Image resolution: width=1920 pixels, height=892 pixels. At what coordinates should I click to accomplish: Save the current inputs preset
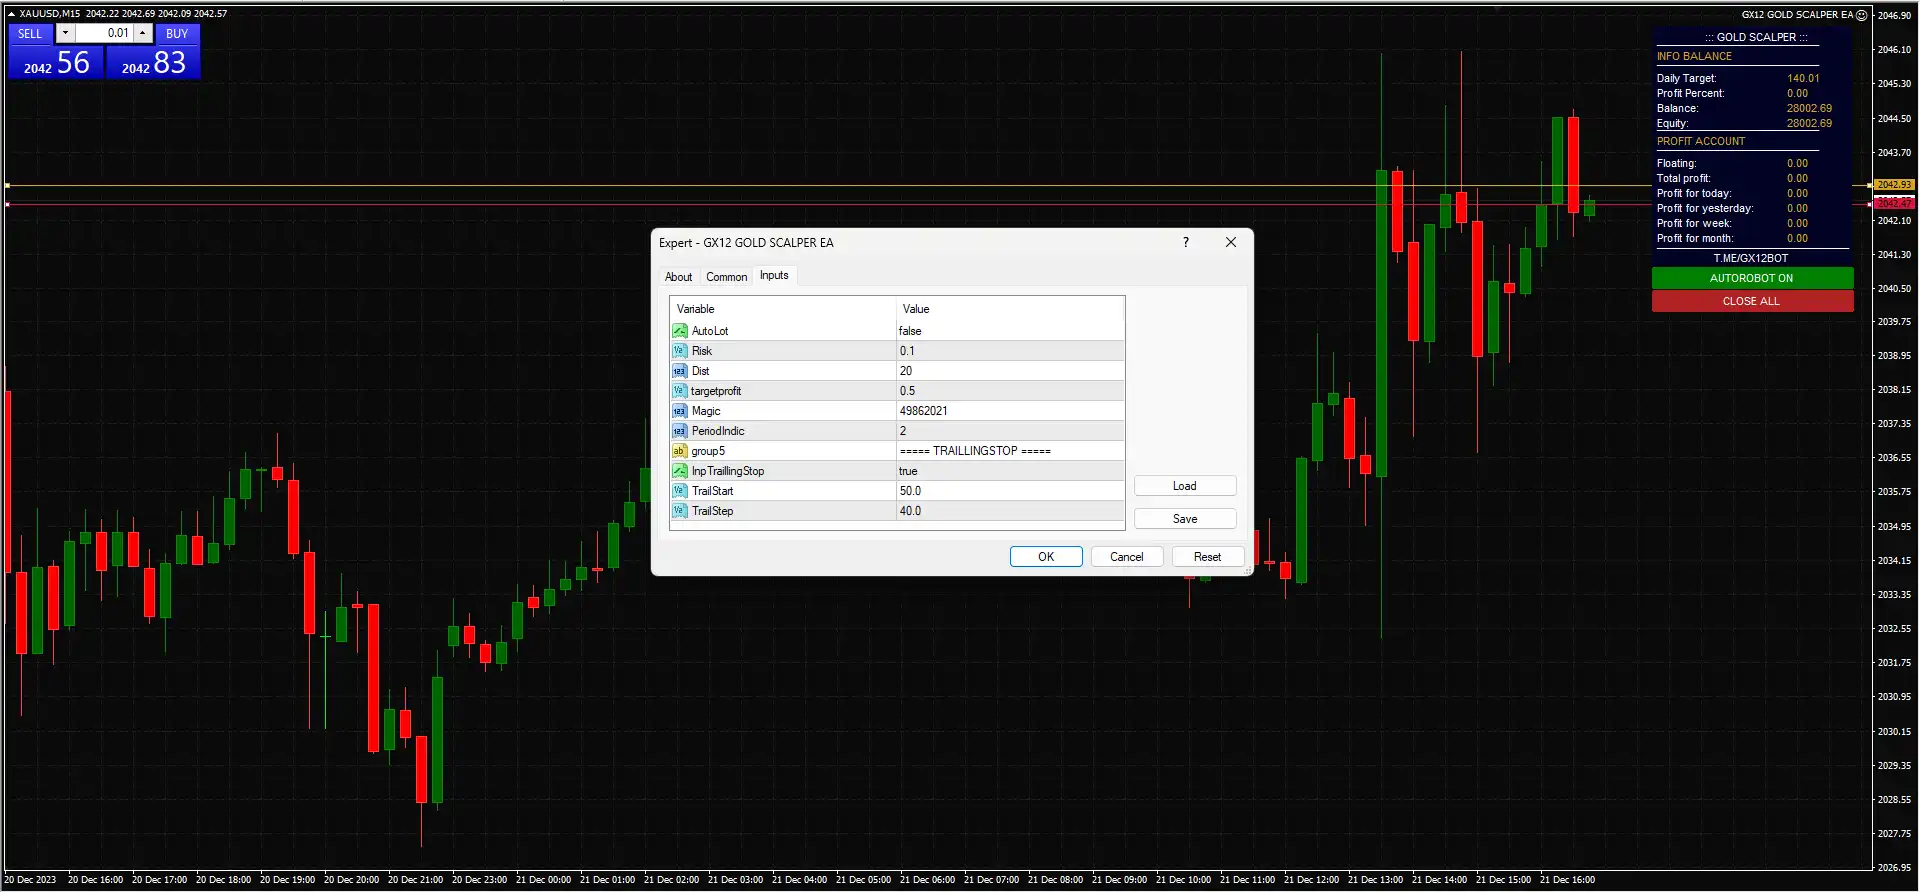1185,519
